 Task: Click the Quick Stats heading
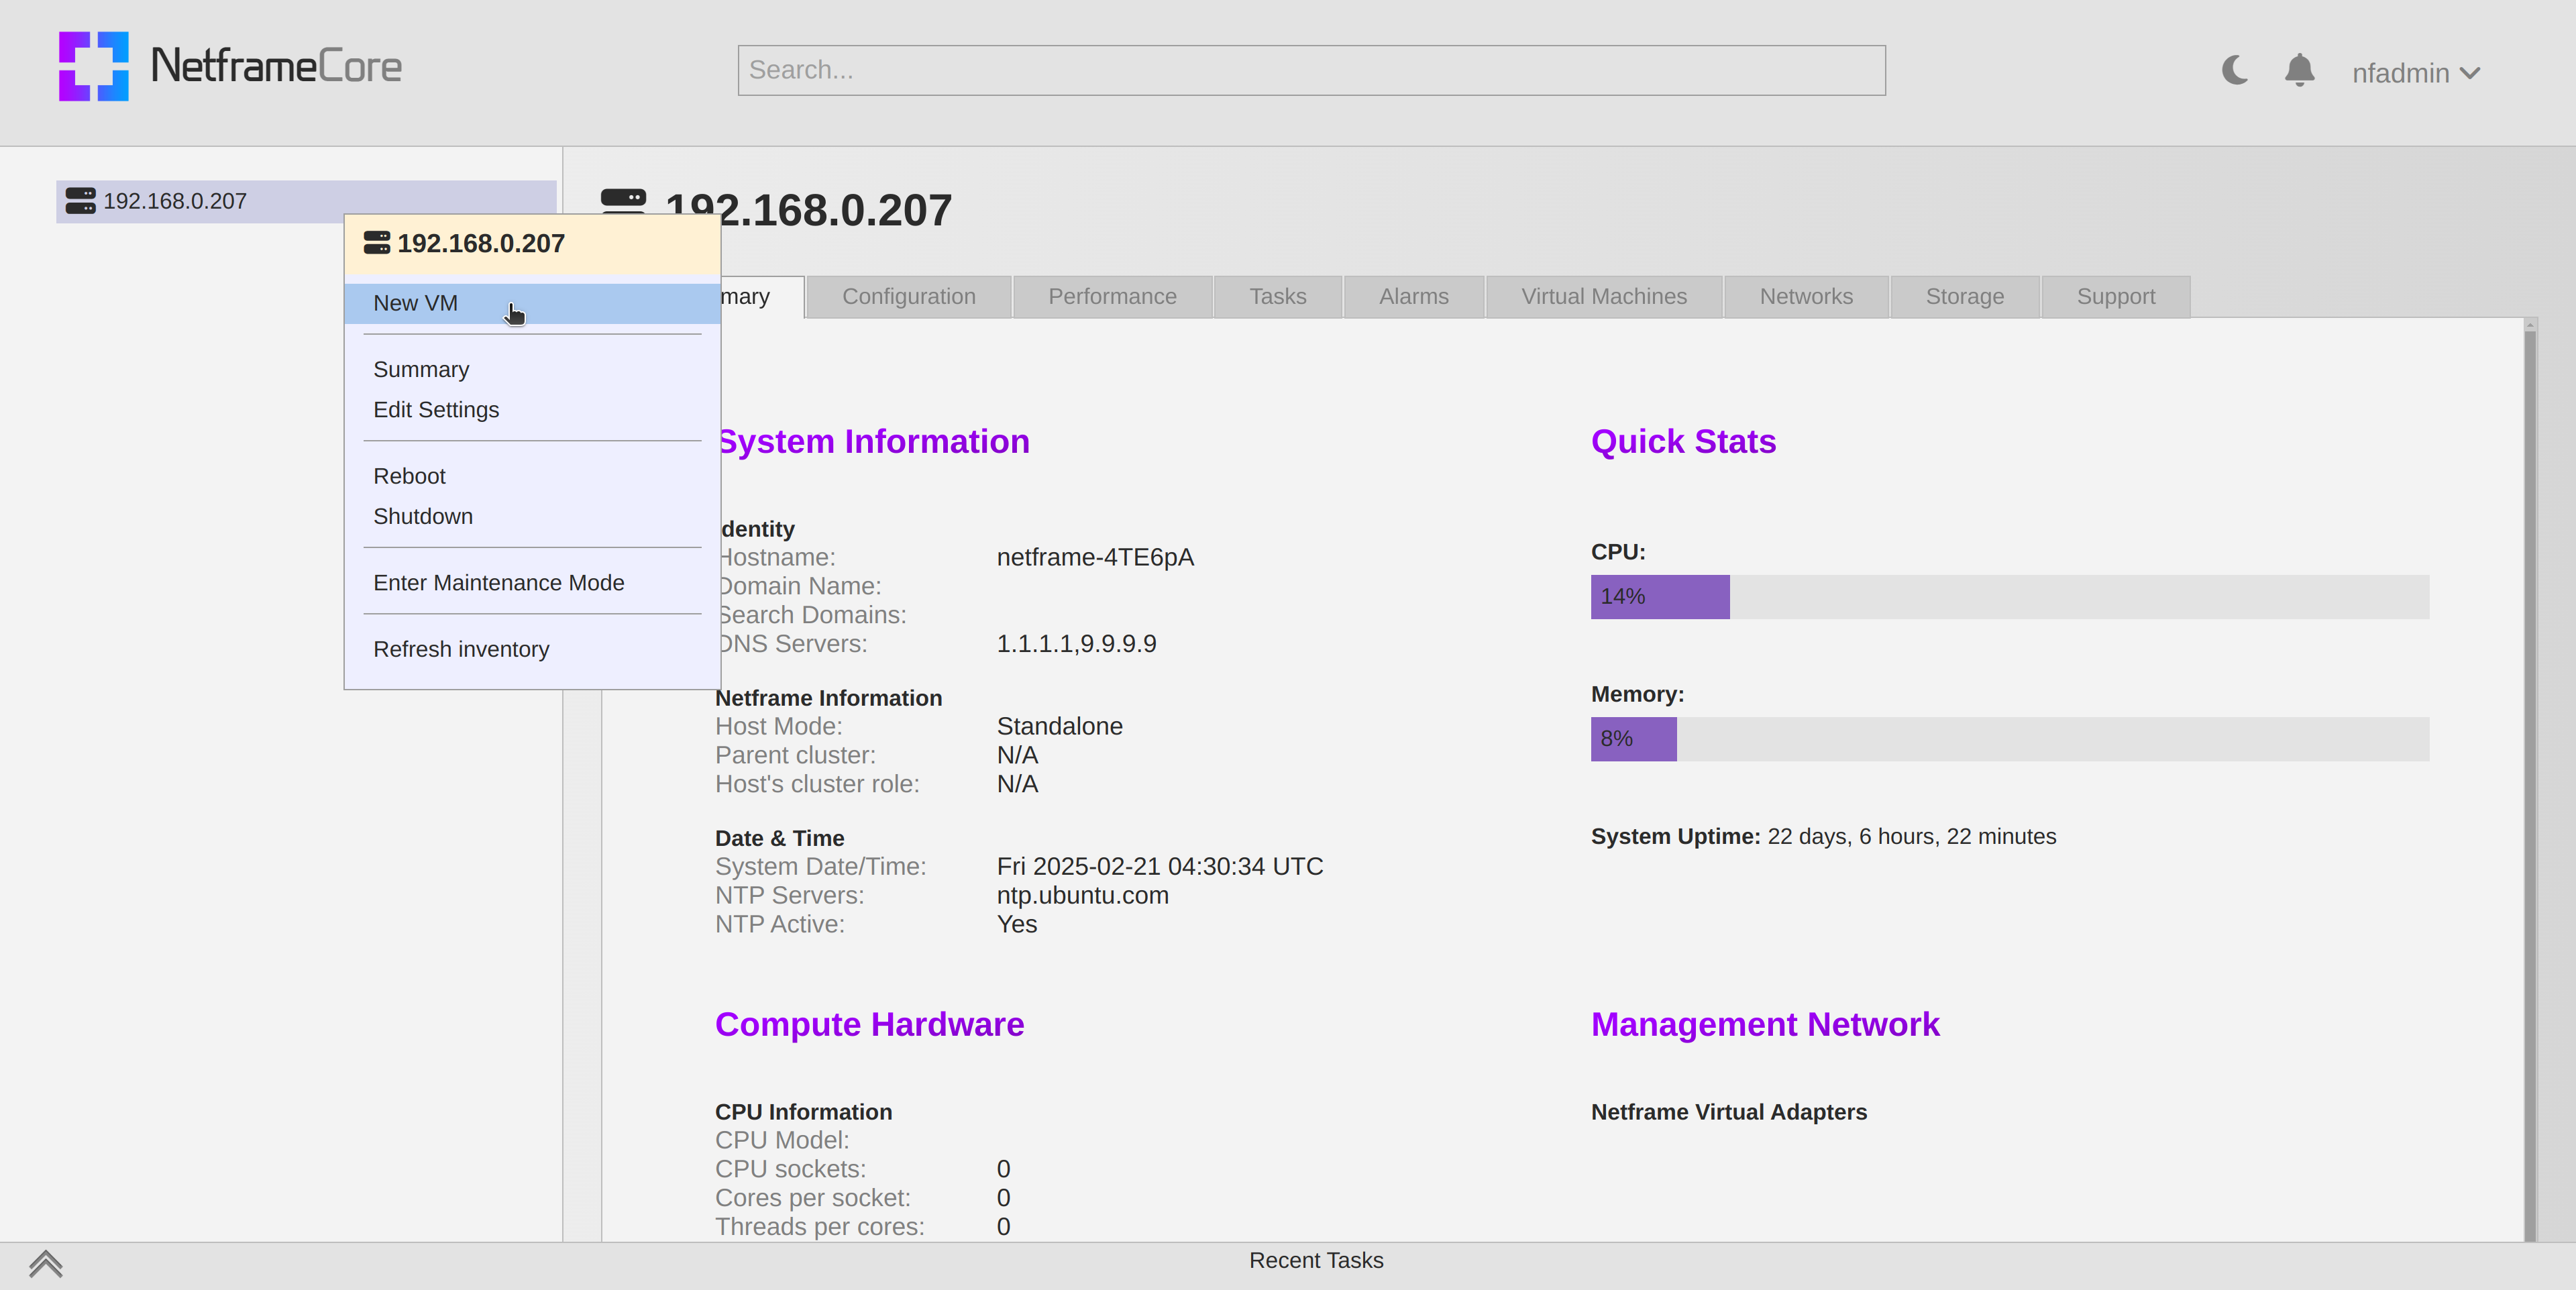coord(1683,441)
